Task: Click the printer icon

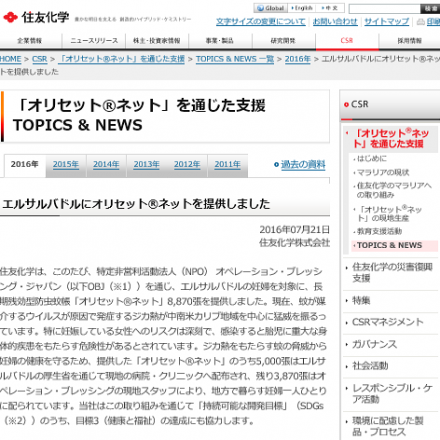Action: 421,22
